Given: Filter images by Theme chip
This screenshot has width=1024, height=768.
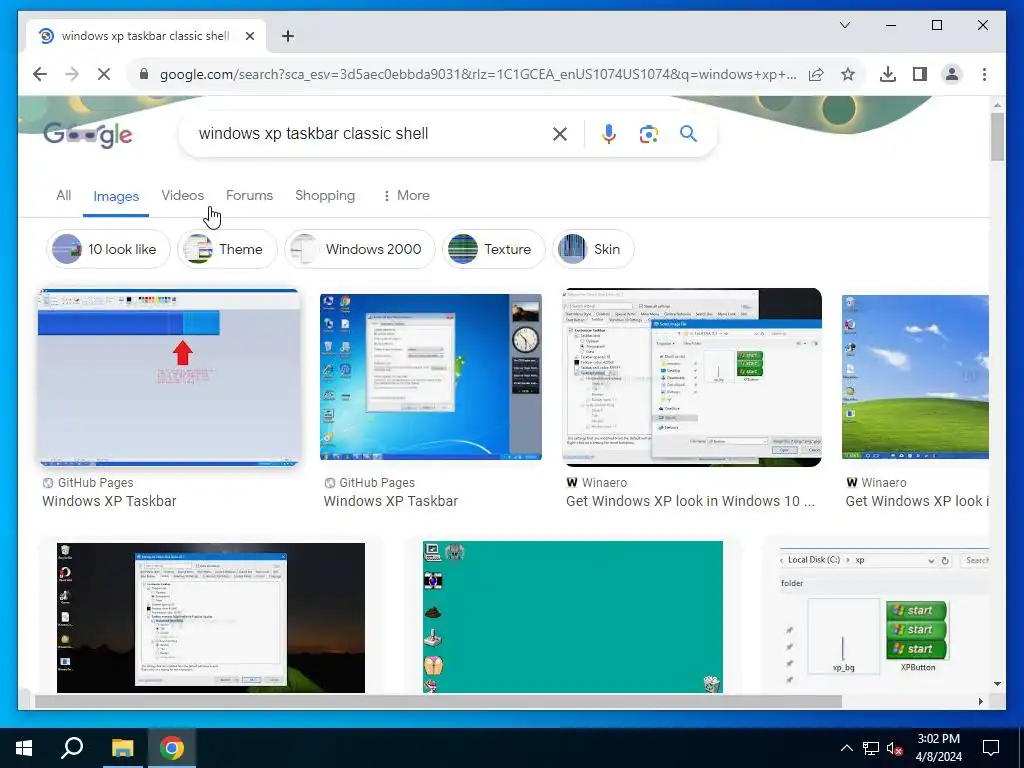Looking at the screenshot, I should coord(227,249).
